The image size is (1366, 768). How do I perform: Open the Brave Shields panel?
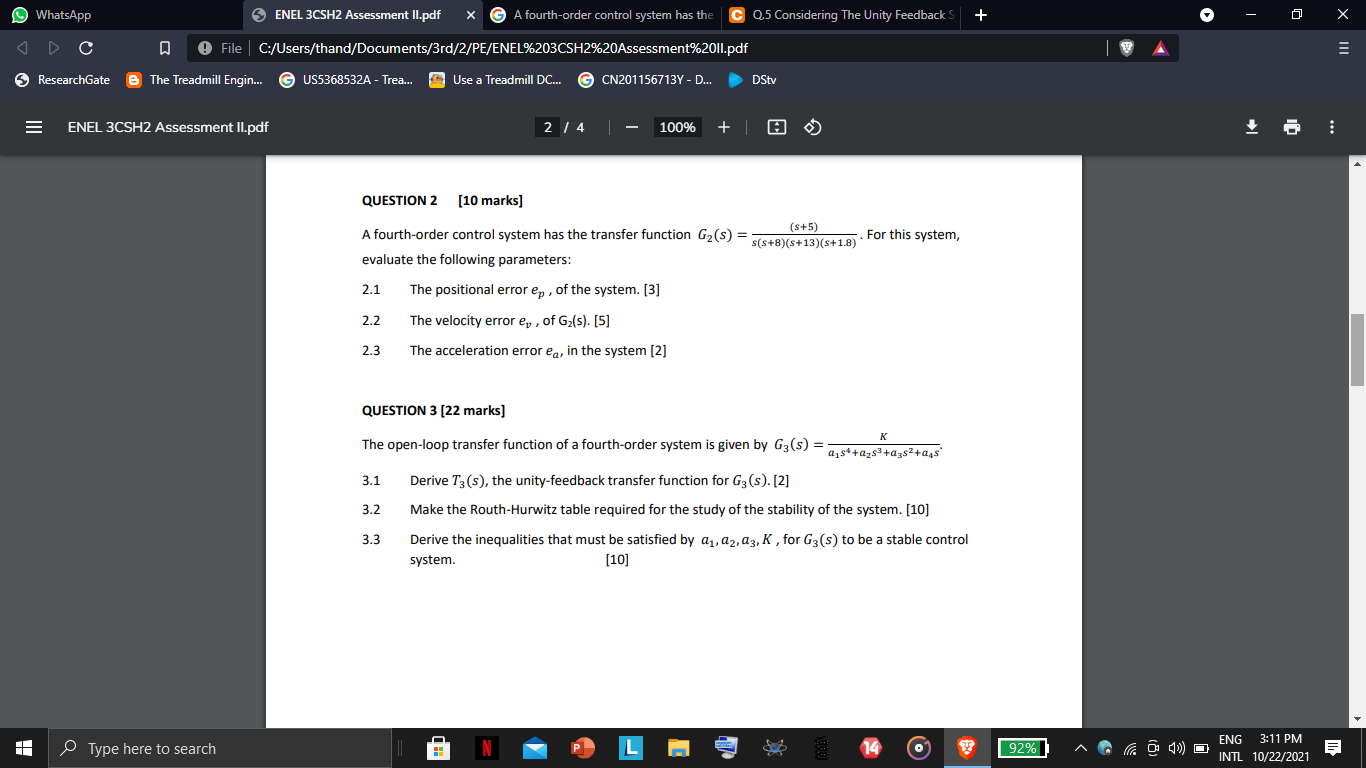point(1127,46)
